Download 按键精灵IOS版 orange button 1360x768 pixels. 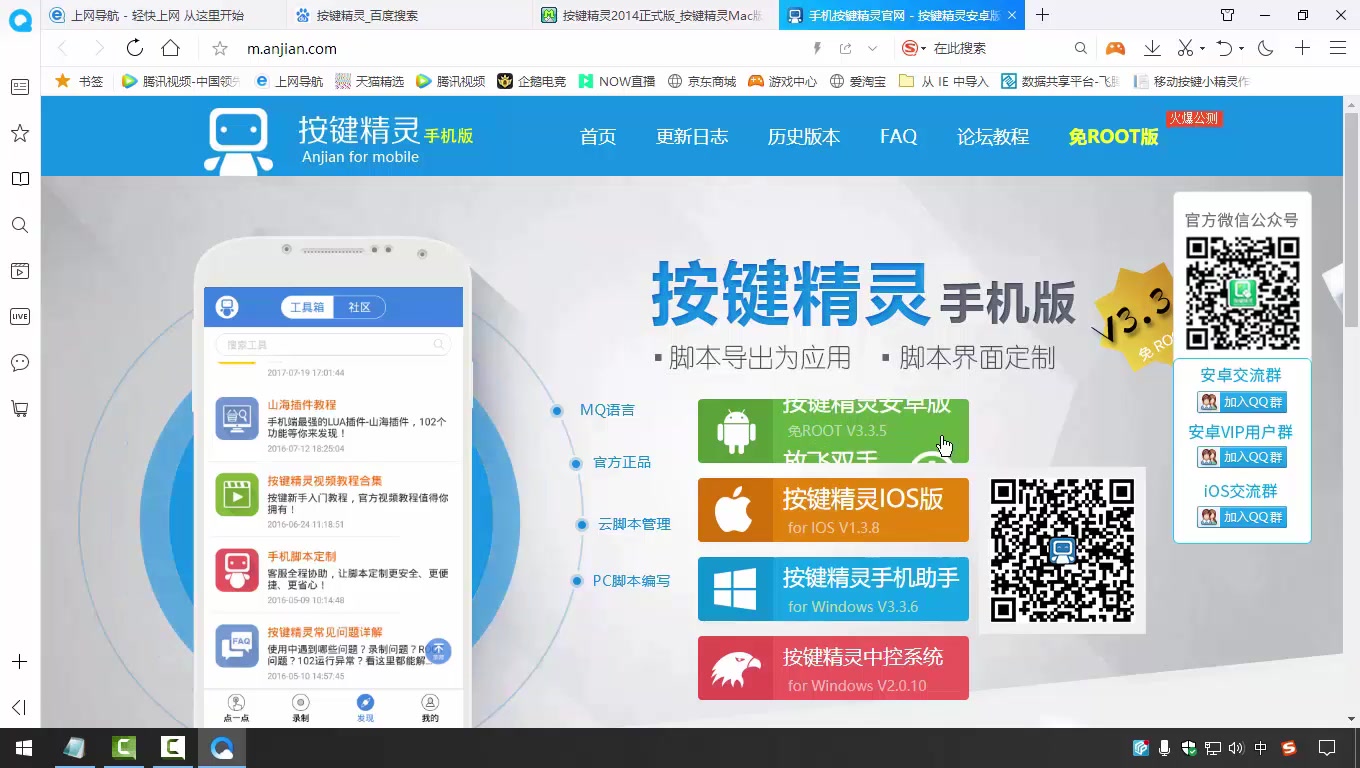[833, 510]
